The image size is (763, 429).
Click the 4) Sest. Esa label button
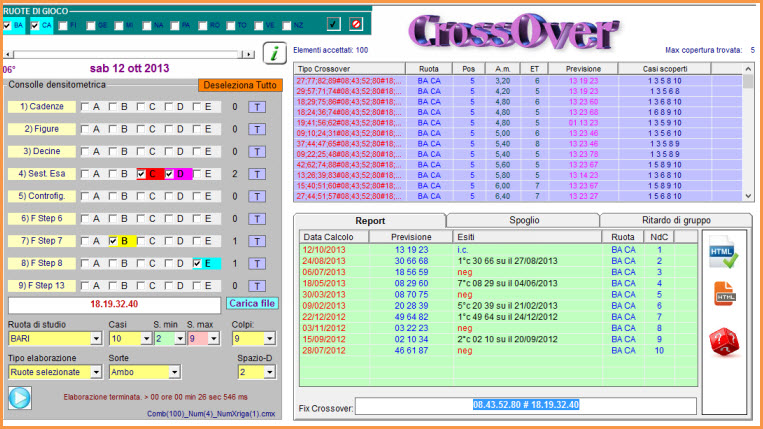pyautogui.click(x=42, y=174)
